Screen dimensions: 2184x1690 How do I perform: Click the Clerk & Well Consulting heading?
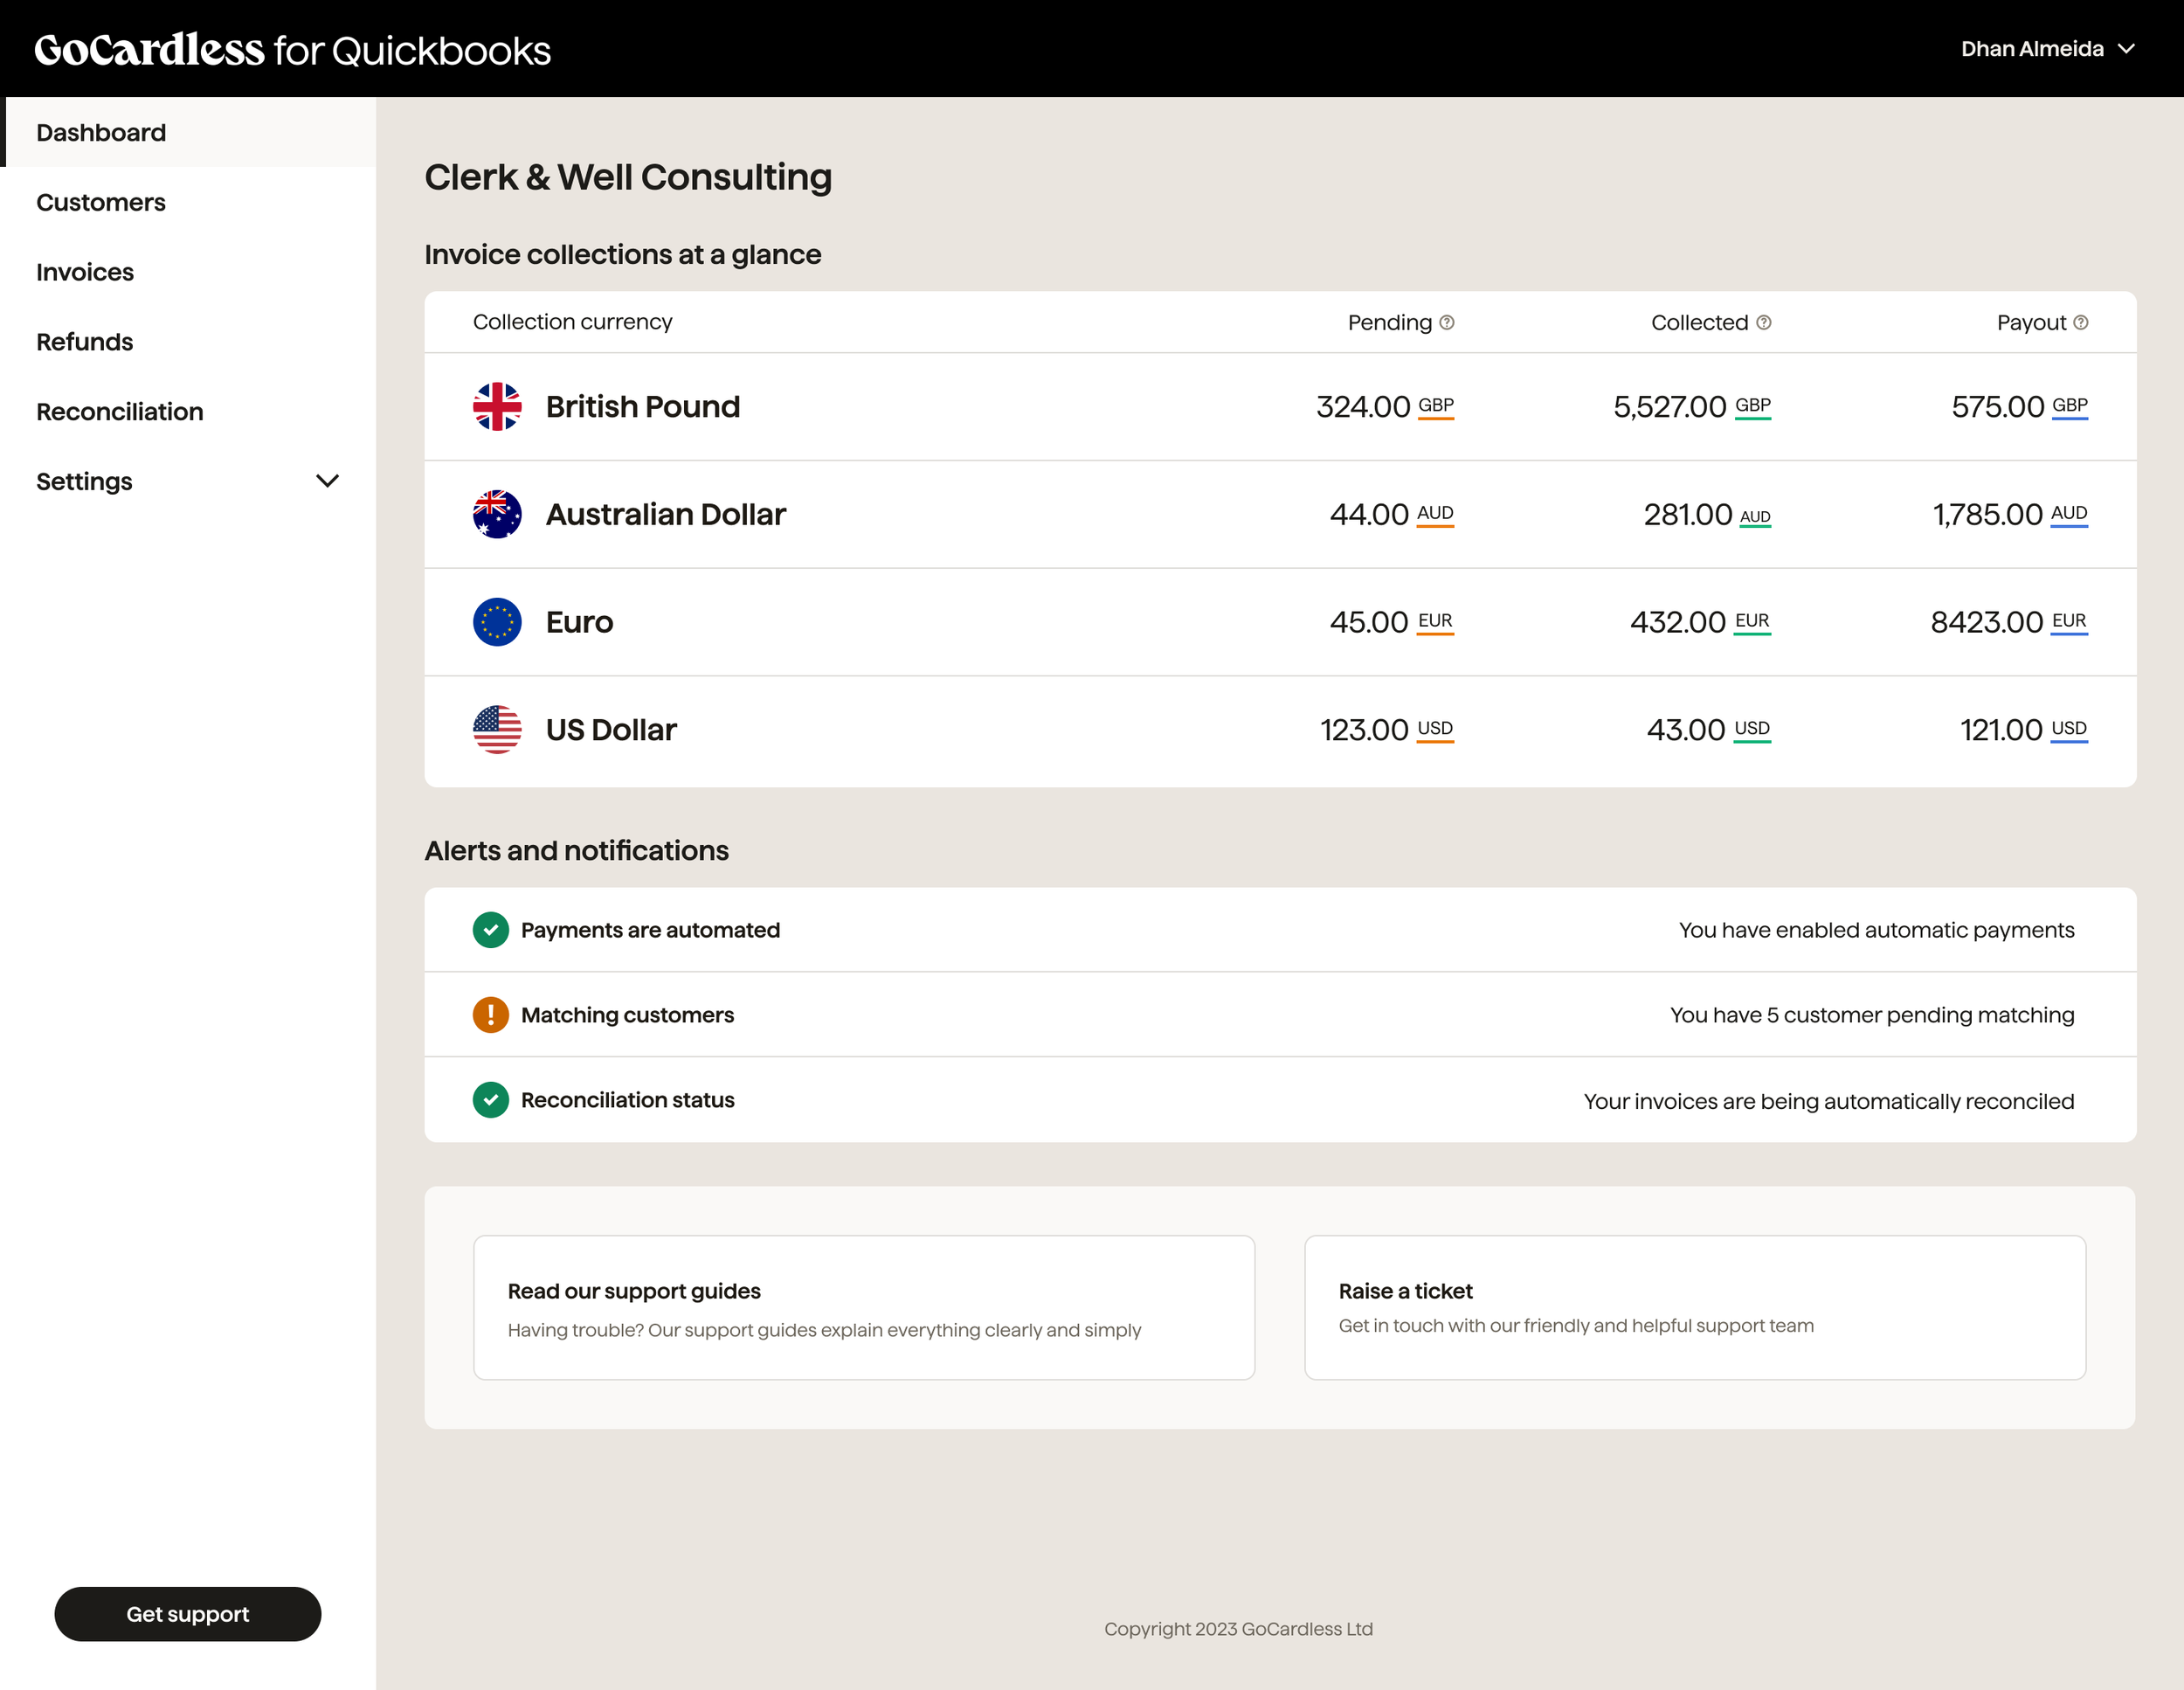[628, 177]
